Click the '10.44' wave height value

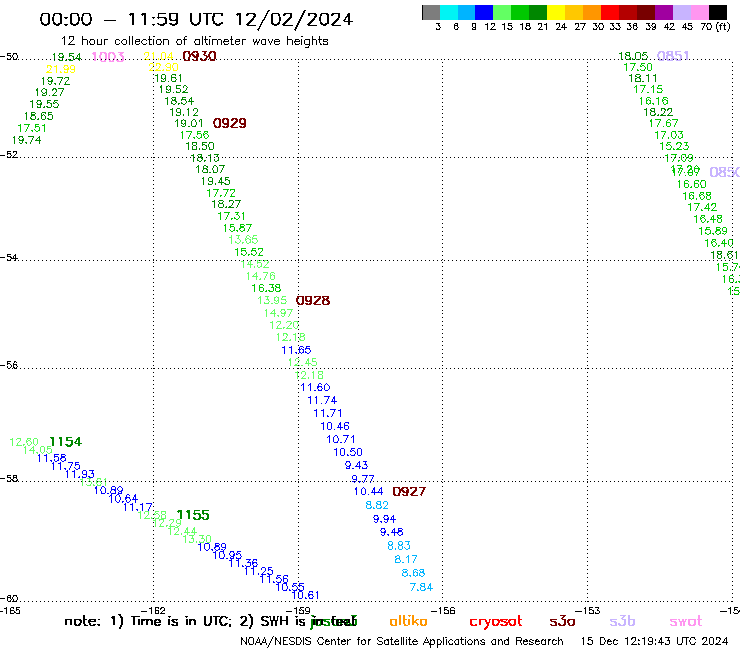click(x=369, y=491)
